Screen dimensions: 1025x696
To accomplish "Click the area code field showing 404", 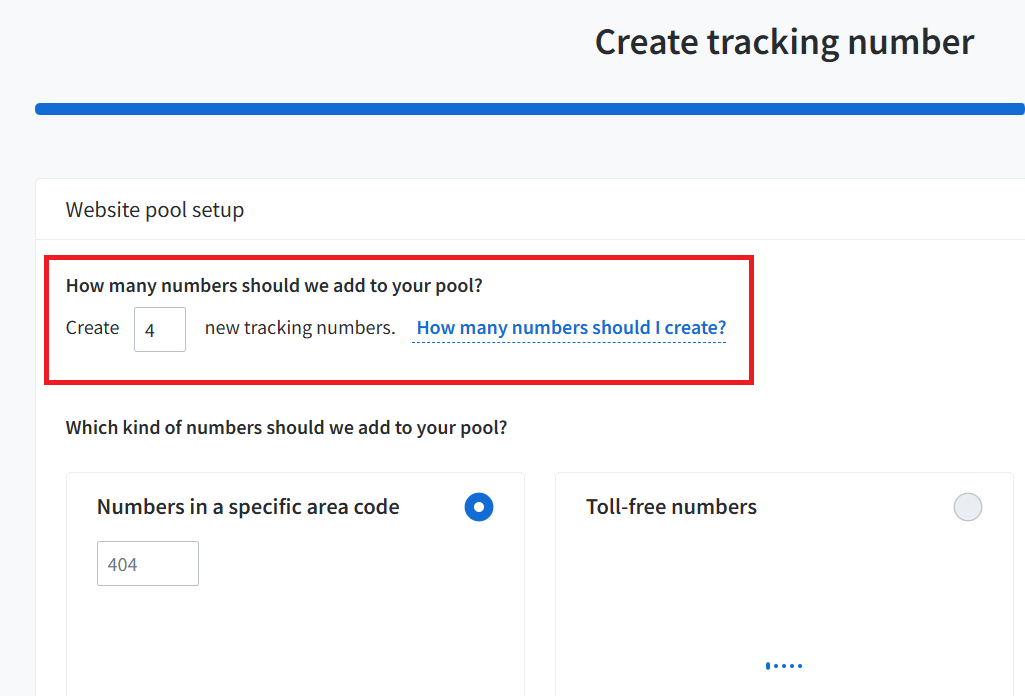I will pos(148,564).
